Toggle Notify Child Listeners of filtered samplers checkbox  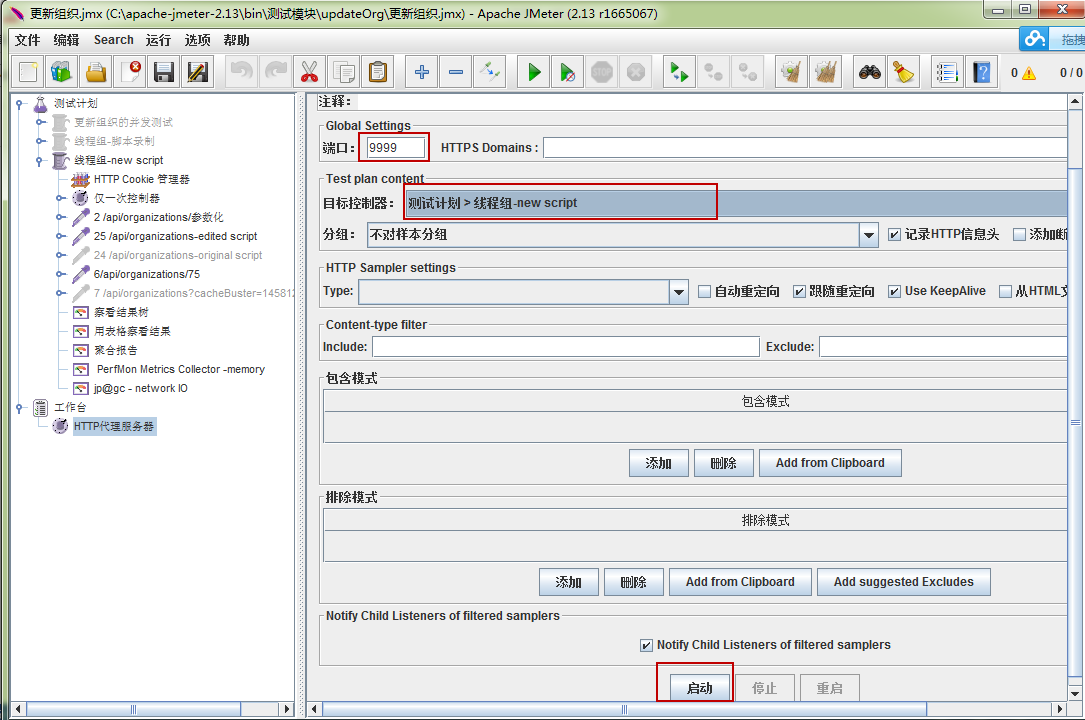[646, 645]
